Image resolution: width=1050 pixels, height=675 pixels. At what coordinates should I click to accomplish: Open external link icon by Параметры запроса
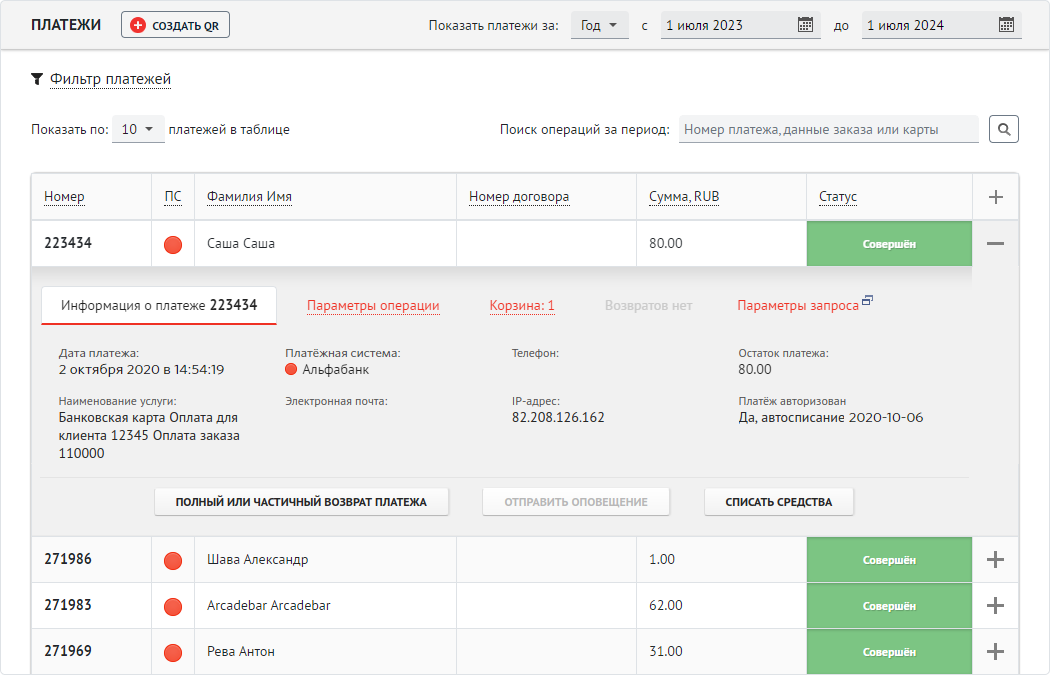coord(867,300)
